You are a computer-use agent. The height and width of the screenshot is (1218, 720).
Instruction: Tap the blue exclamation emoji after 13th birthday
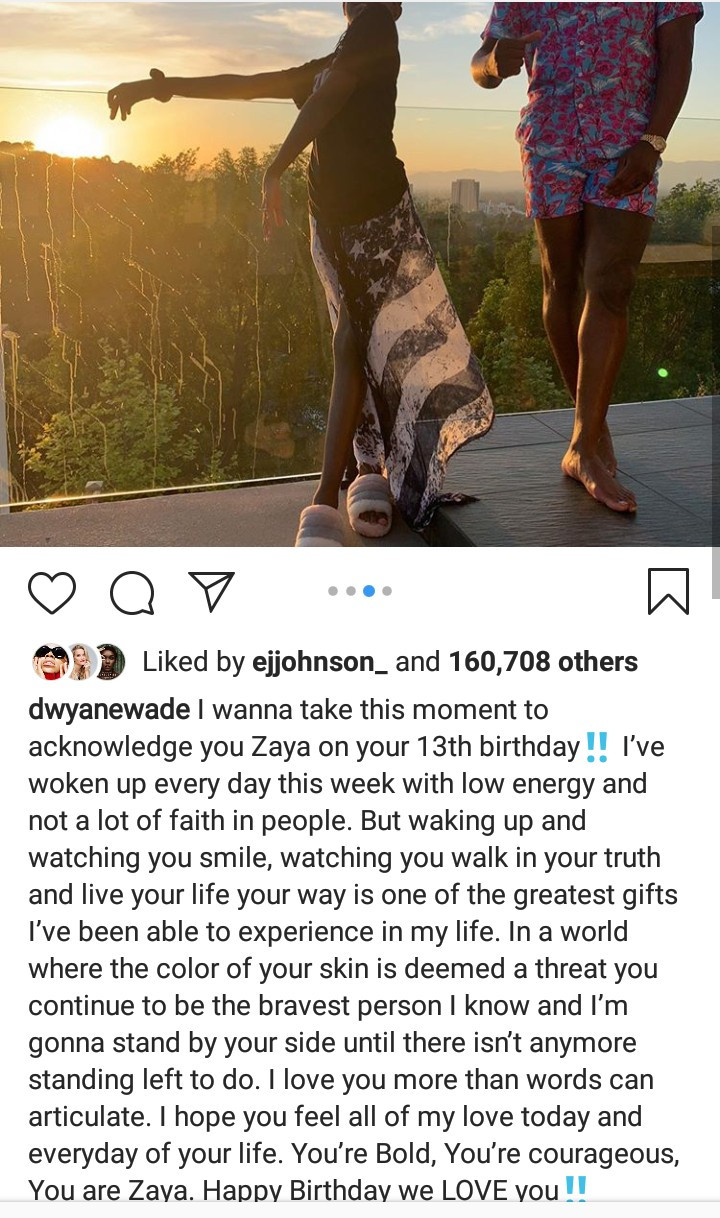597,748
